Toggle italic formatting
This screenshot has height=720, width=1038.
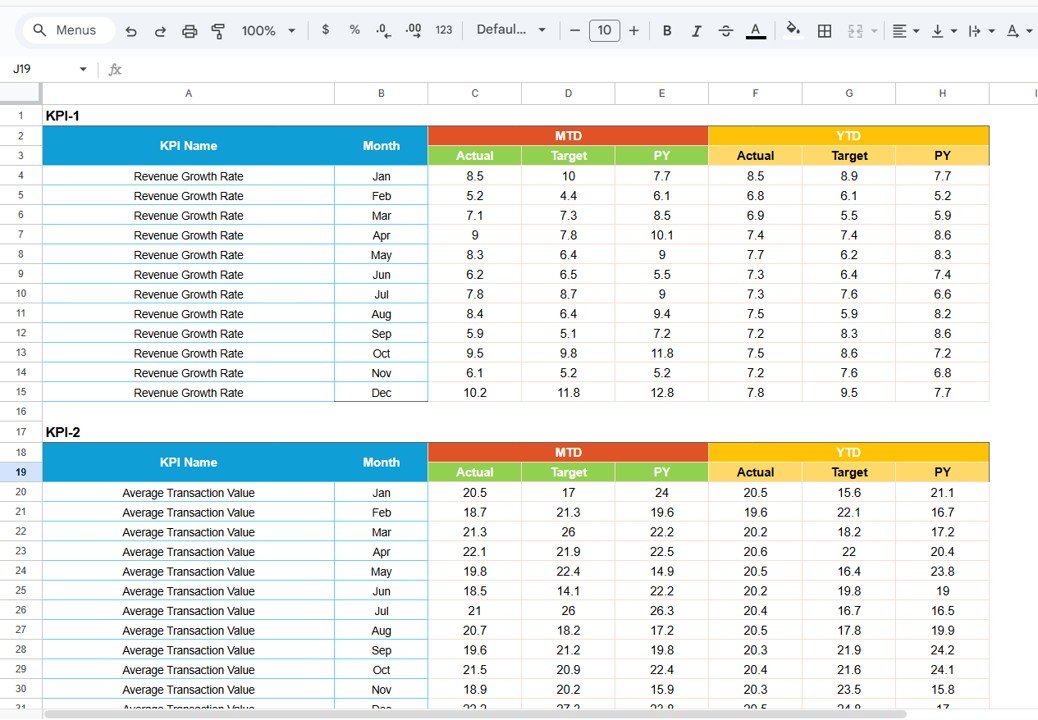click(x=696, y=31)
